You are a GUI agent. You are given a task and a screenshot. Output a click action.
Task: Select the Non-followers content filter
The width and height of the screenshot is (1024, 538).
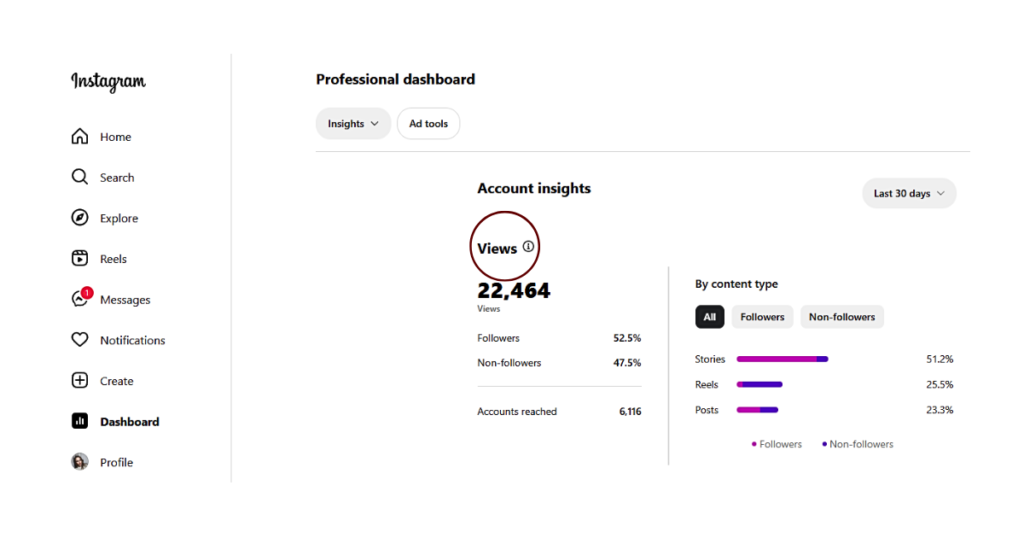click(x=842, y=317)
